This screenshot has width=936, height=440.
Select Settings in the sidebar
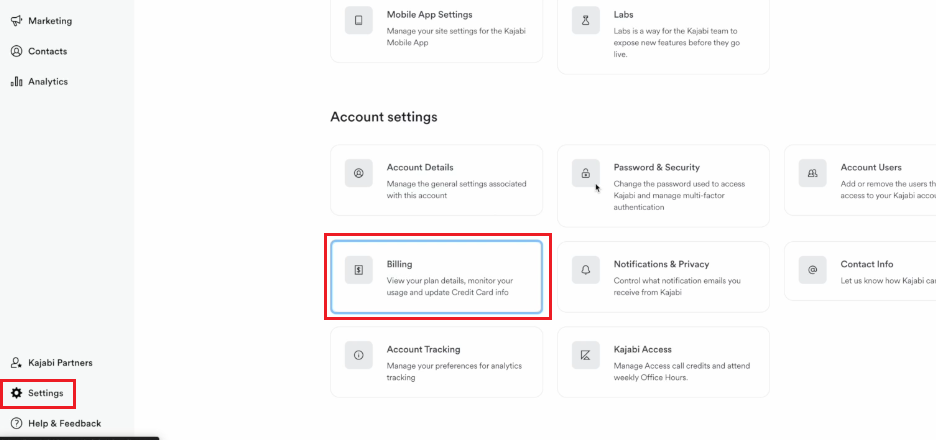tap(45, 393)
